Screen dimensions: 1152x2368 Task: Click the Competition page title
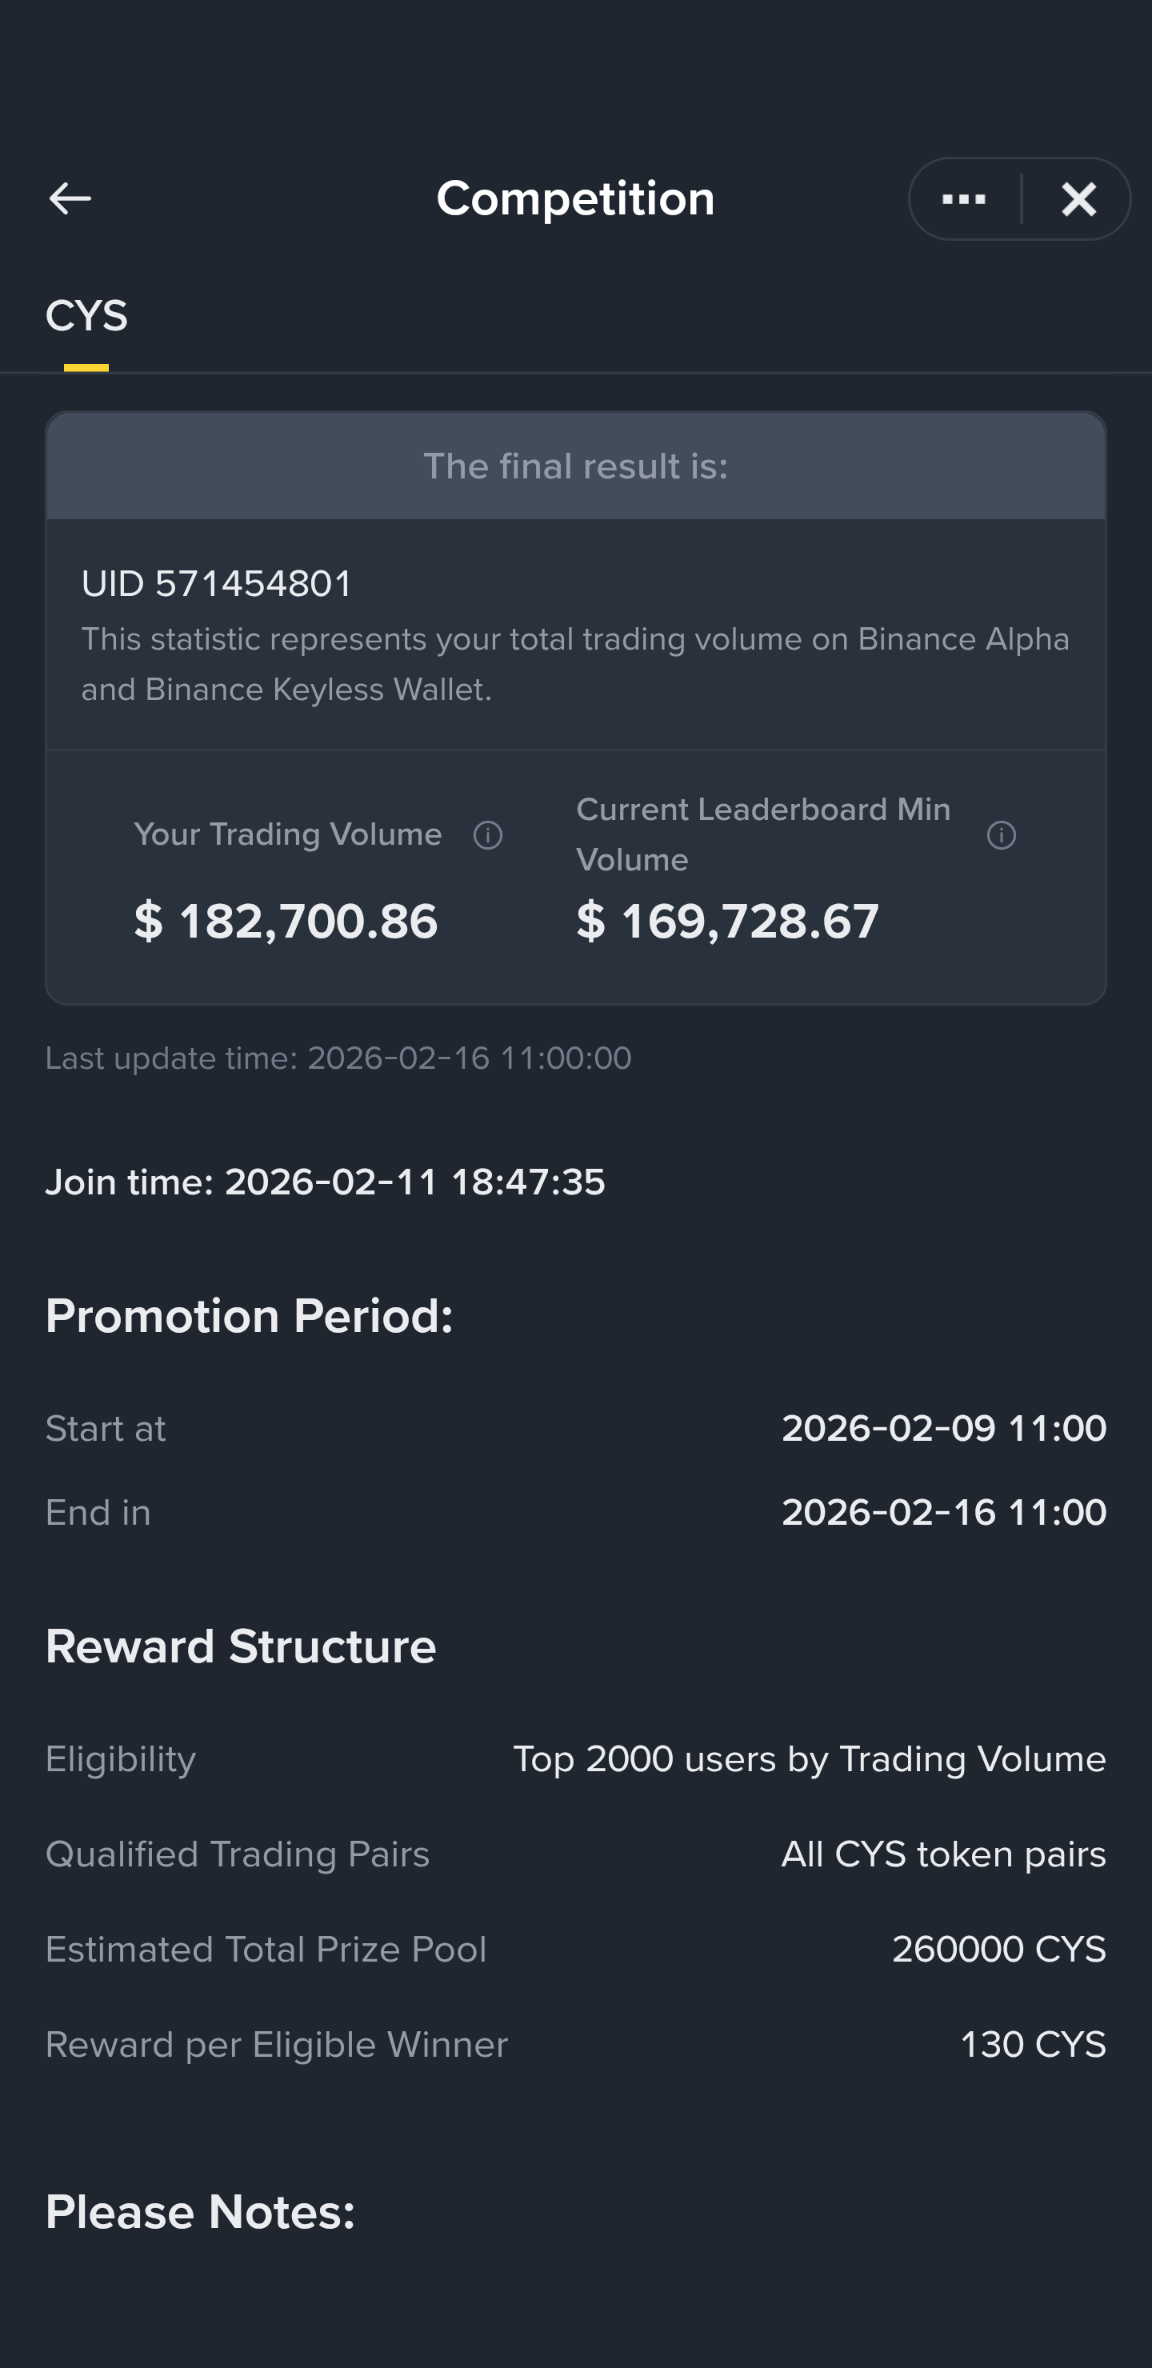(x=576, y=199)
